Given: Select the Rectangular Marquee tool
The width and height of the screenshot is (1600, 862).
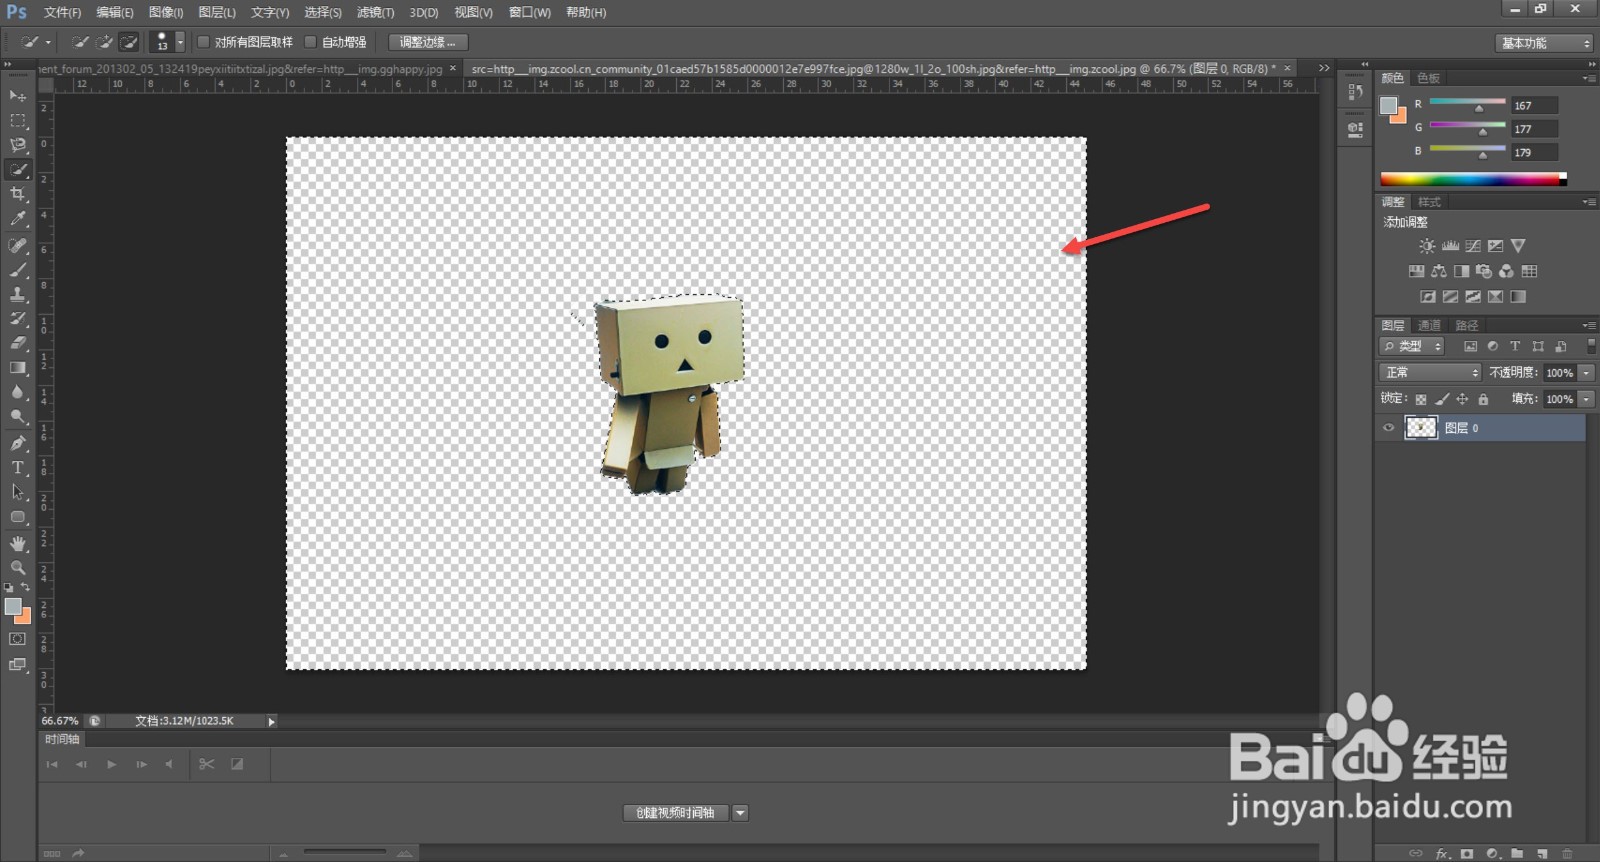Looking at the screenshot, I should tap(18, 121).
